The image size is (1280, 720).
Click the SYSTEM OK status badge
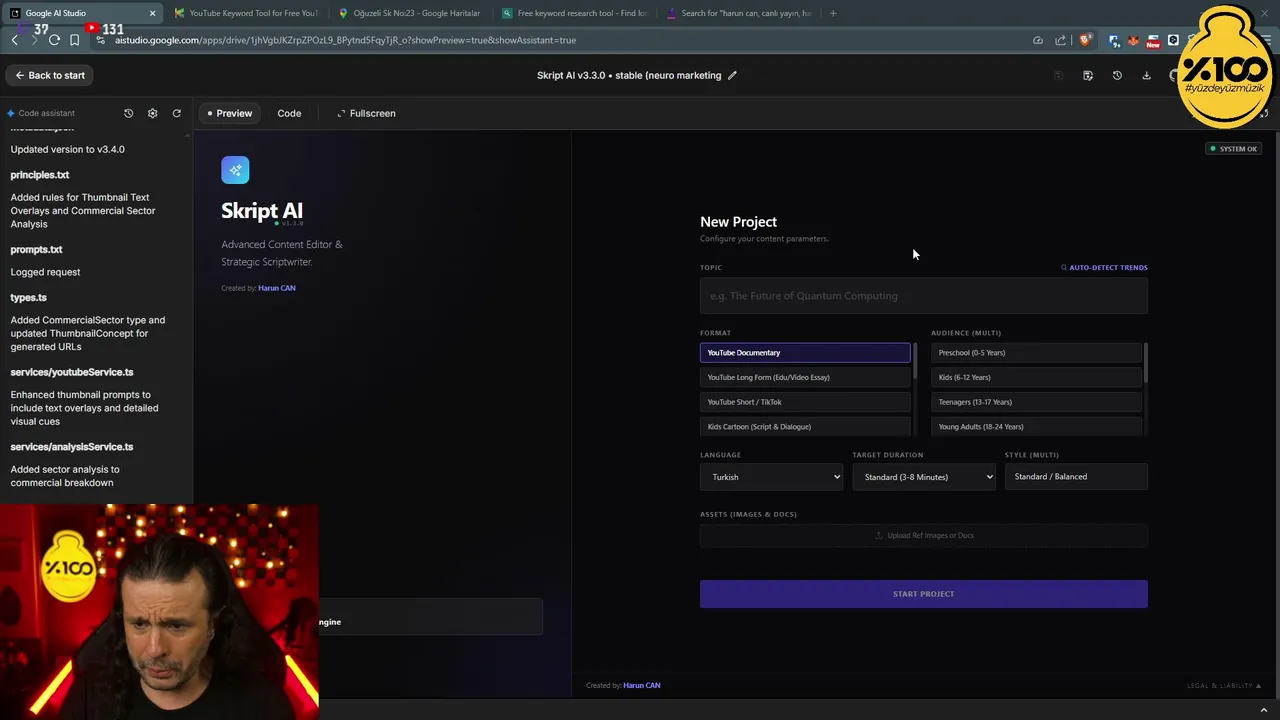click(x=1233, y=149)
